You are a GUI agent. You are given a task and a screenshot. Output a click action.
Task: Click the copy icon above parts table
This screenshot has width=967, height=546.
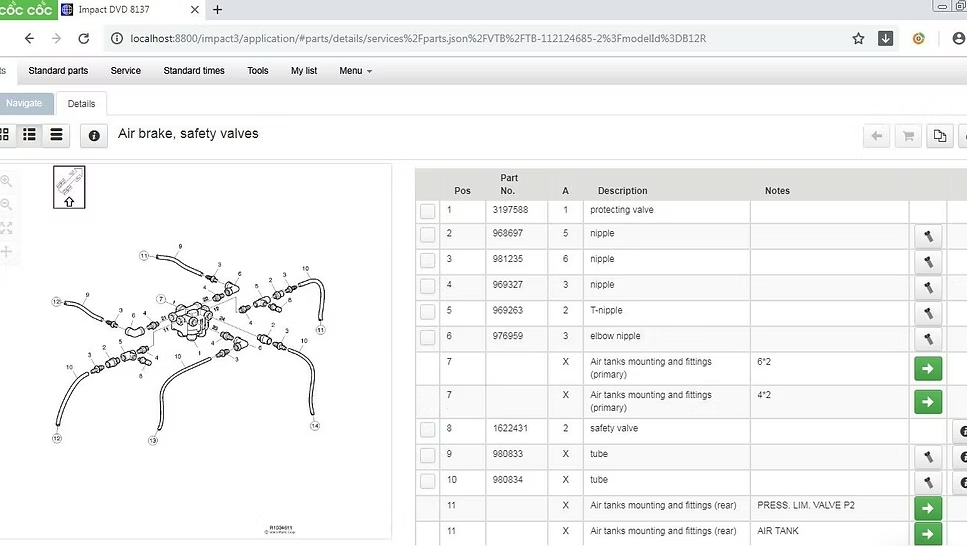tap(939, 136)
